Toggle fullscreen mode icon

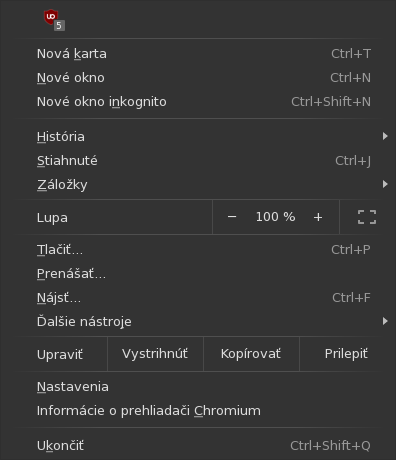pos(367,217)
